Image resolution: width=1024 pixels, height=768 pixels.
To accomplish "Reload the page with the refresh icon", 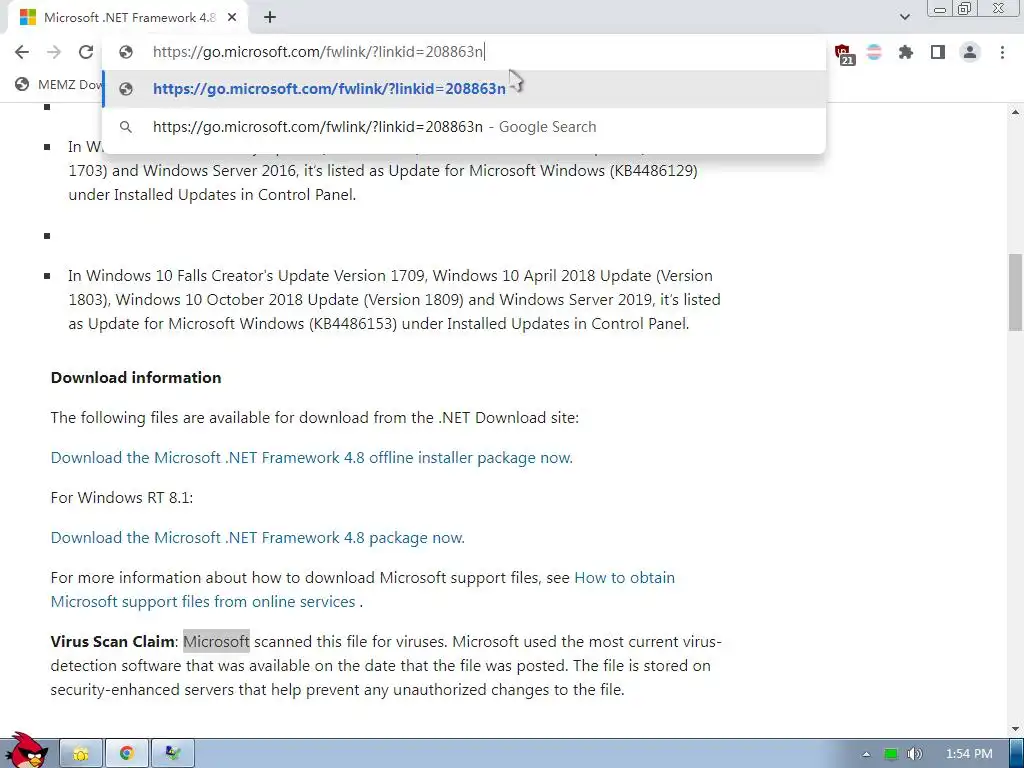I will tap(86, 52).
